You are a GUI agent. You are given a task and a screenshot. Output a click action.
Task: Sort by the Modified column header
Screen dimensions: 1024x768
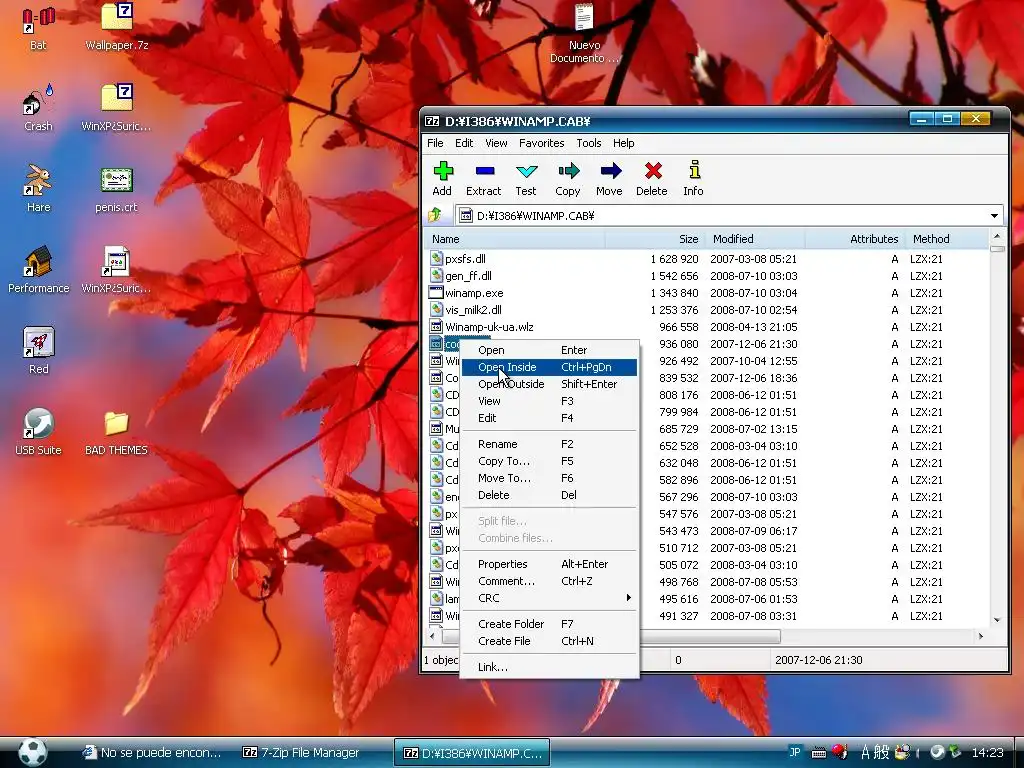[x=755, y=239]
